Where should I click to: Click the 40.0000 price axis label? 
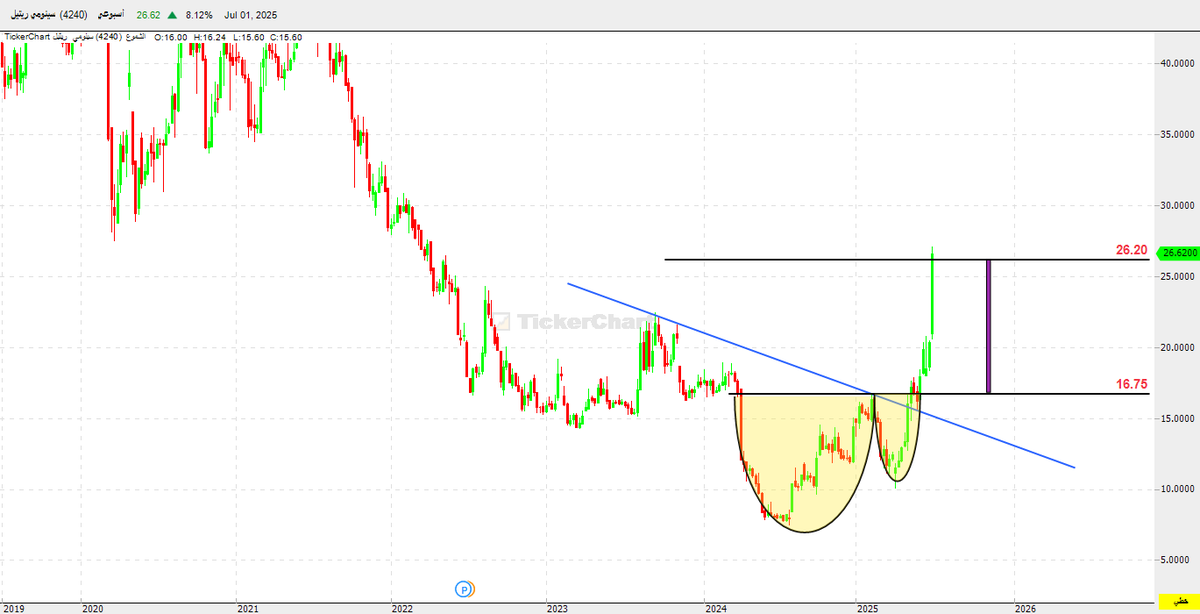[1176, 62]
